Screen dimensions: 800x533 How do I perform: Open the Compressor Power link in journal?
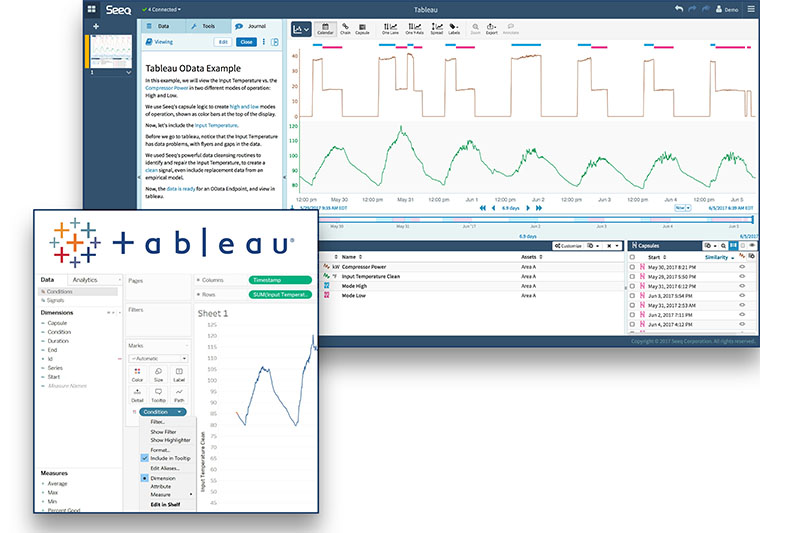[167, 88]
